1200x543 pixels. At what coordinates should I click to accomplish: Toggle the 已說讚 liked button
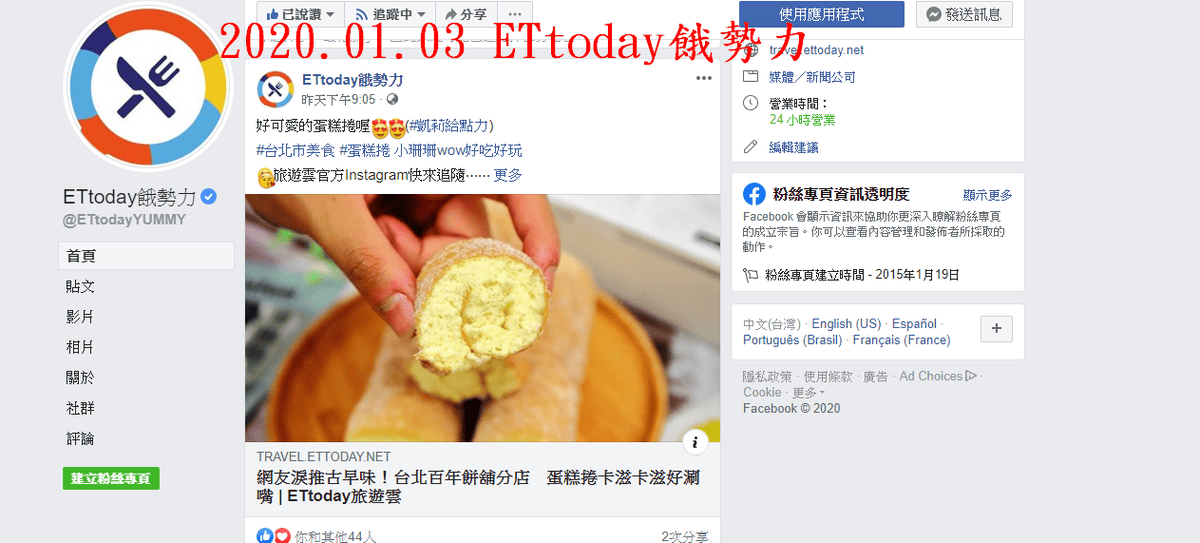point(300,14)
